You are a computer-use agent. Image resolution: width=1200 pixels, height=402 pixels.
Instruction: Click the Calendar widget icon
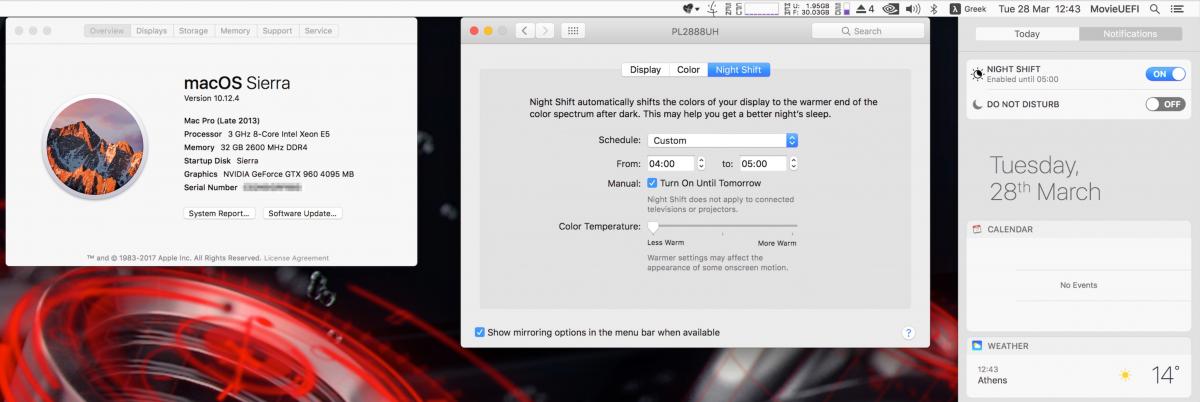(977, 229)
